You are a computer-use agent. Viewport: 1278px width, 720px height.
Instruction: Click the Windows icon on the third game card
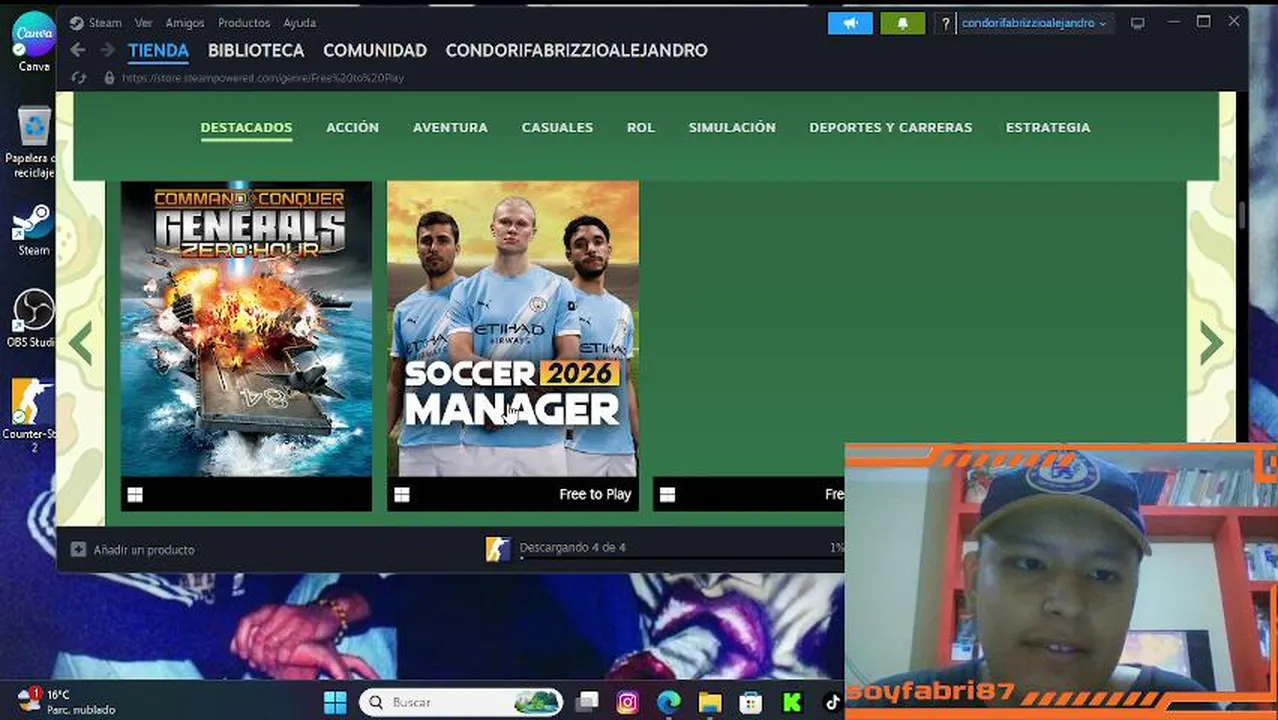click(668, 494)
